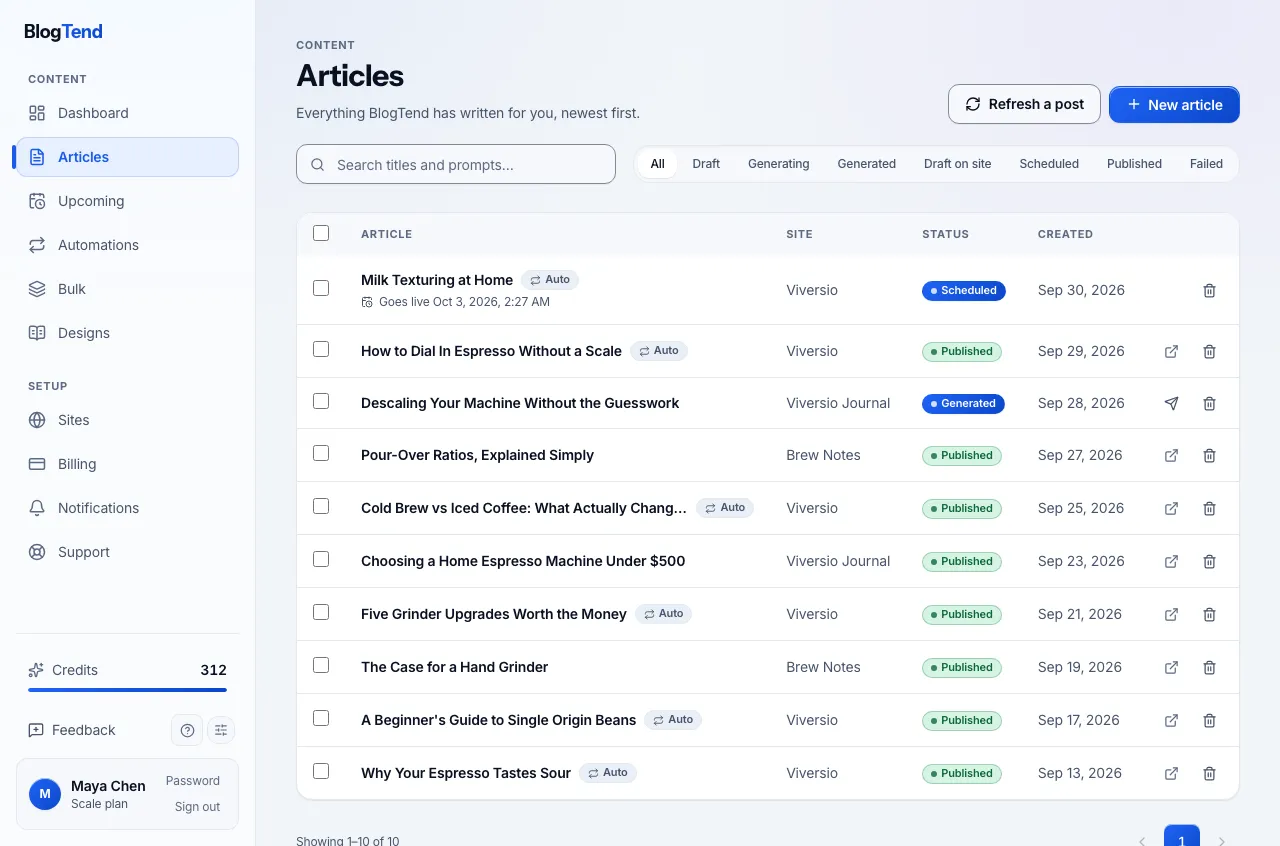Open the Milk Texturing at Home title
The image size is (1280, 846).
(437, 280)
